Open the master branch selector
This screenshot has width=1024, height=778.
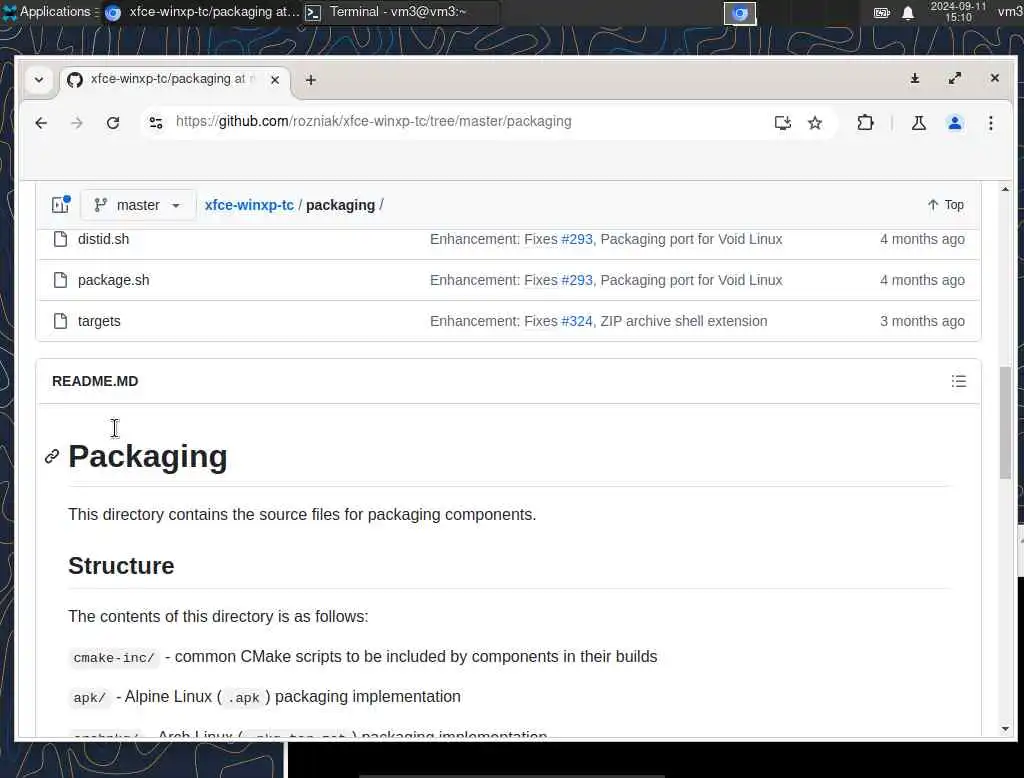[137, 205]
